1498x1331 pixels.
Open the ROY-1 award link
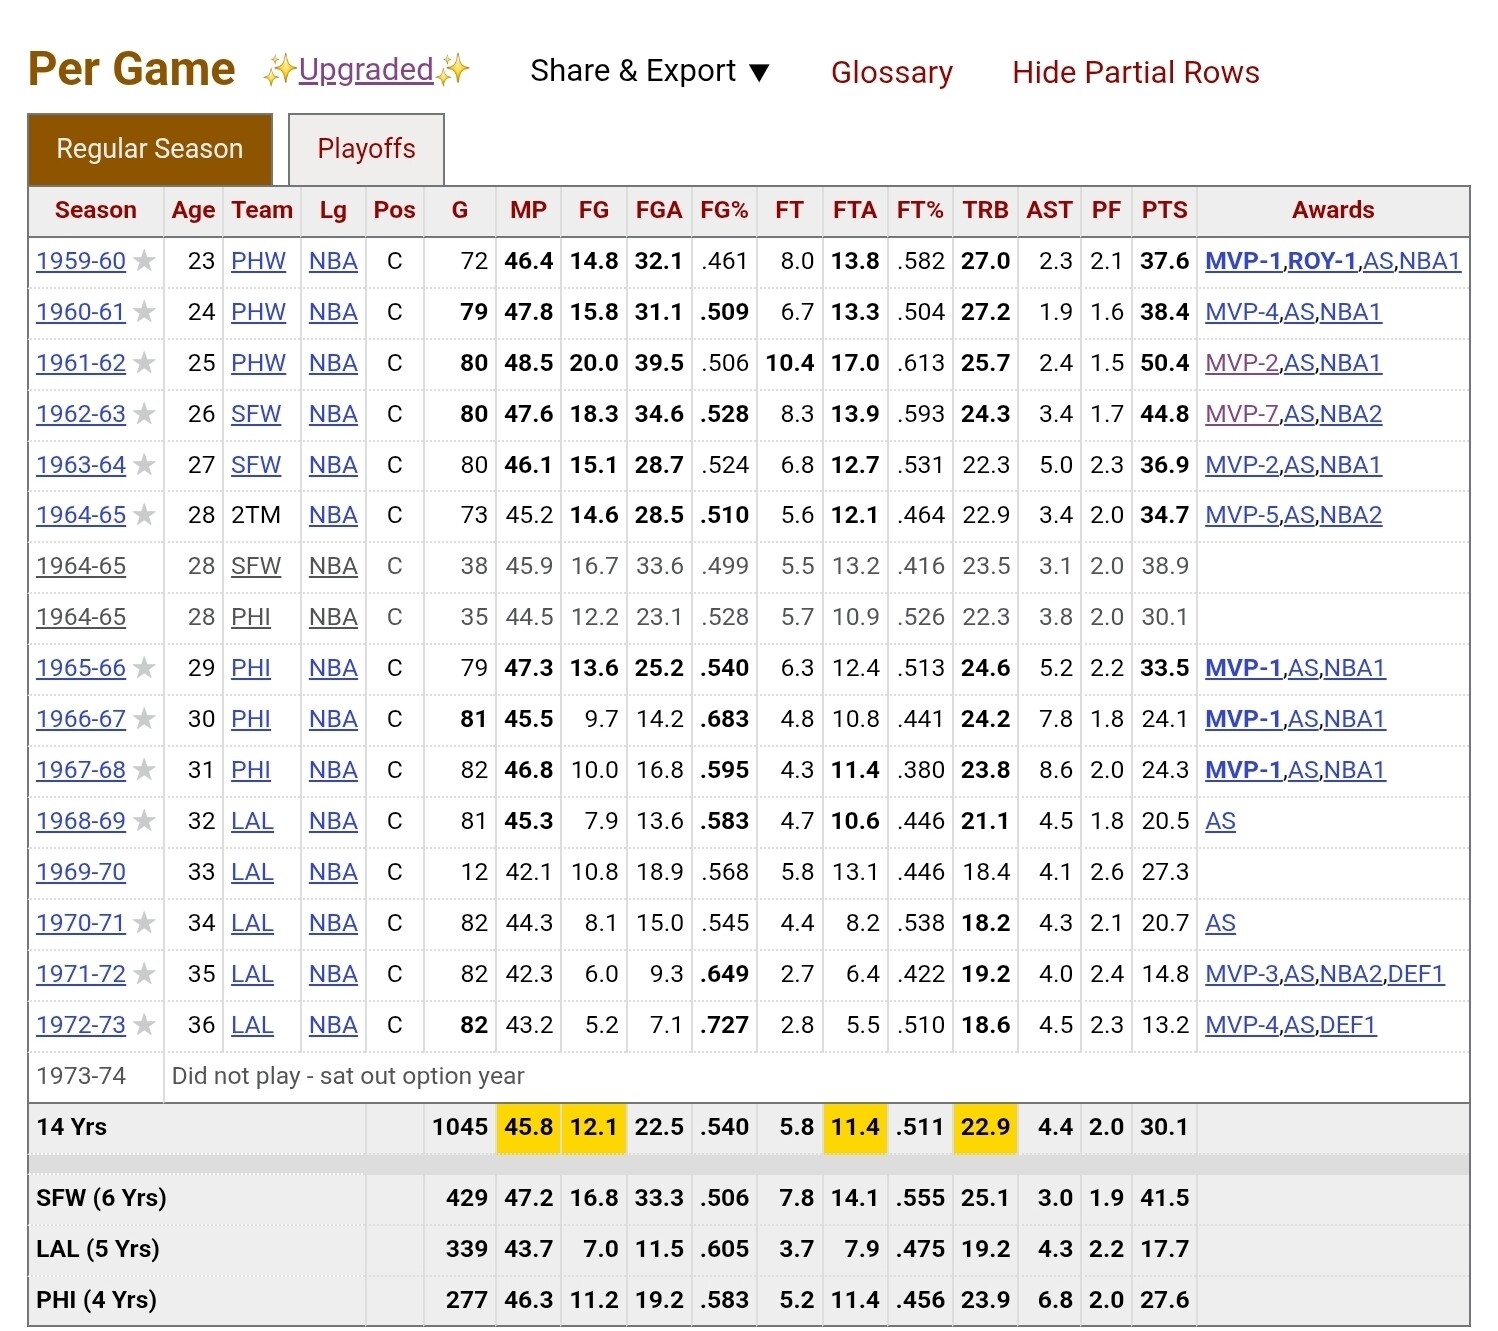point(1323,261)
